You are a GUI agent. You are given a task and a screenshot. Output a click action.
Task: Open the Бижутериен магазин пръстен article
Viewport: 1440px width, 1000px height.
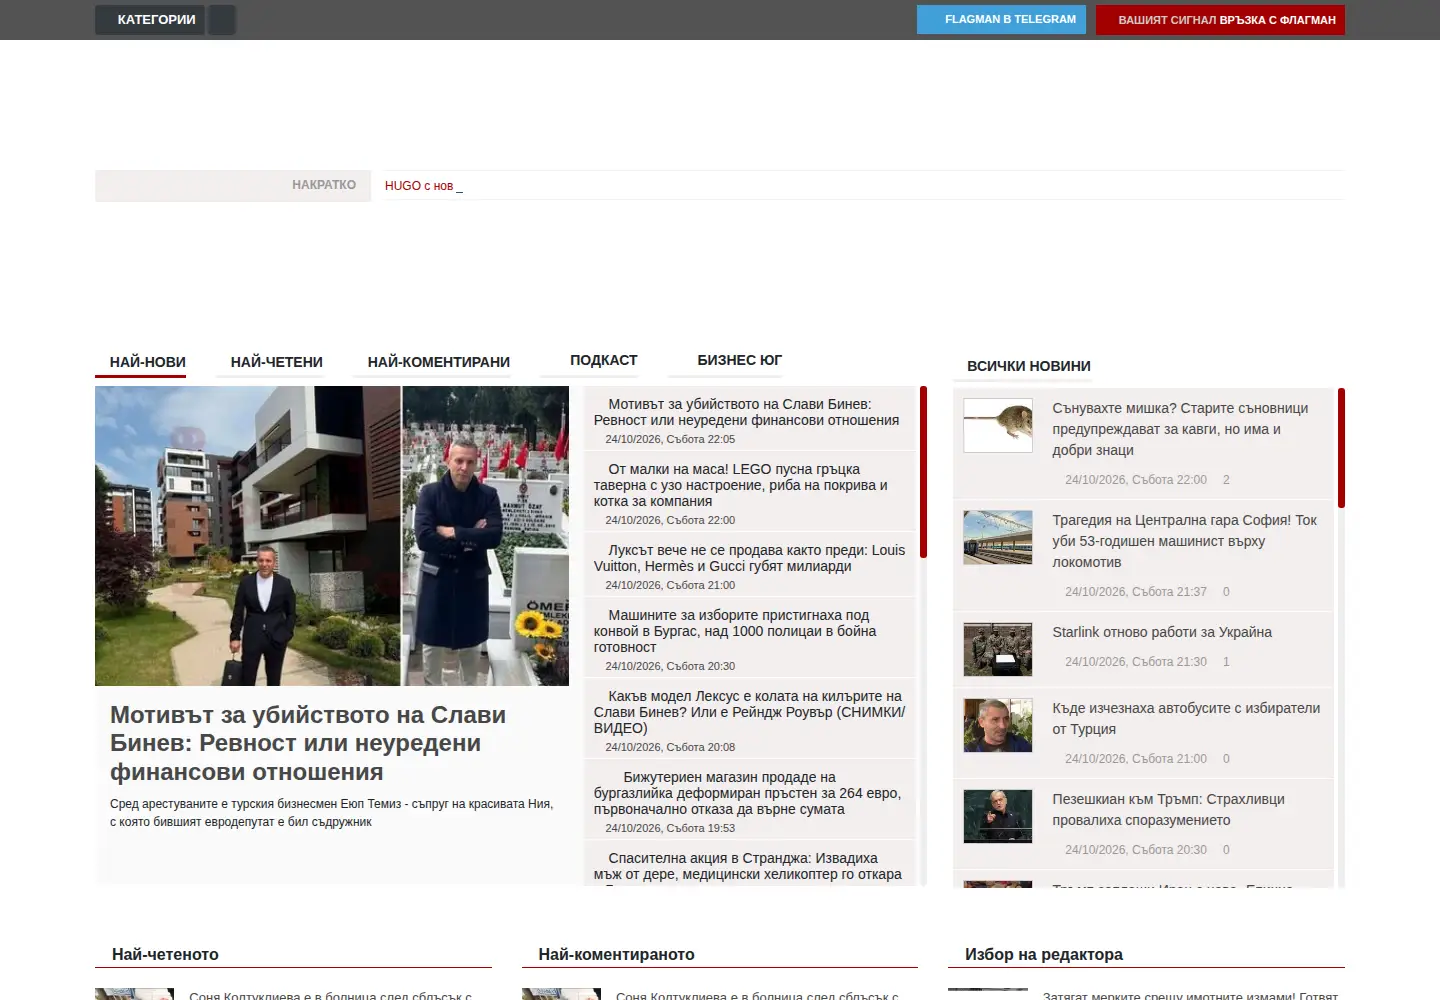coord(747,793)
